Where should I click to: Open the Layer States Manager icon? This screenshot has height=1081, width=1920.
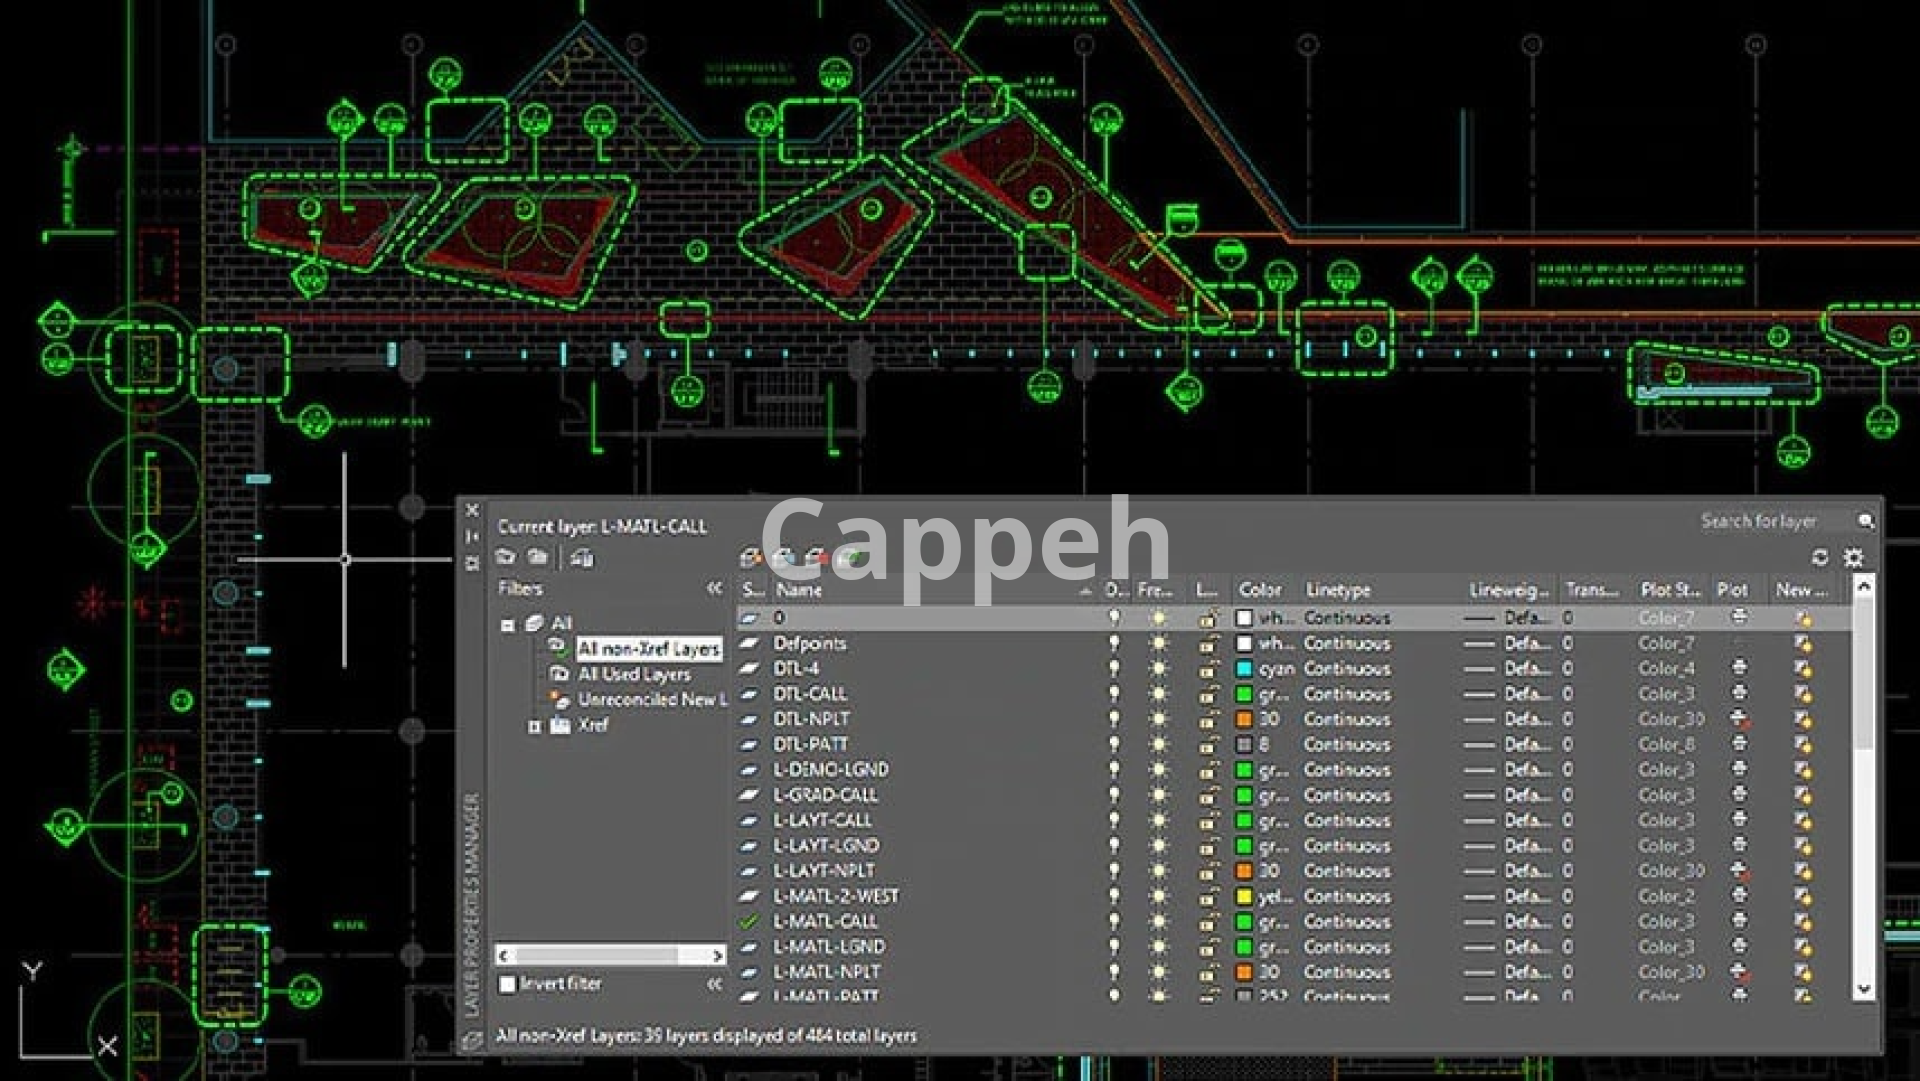coord(582,558)
